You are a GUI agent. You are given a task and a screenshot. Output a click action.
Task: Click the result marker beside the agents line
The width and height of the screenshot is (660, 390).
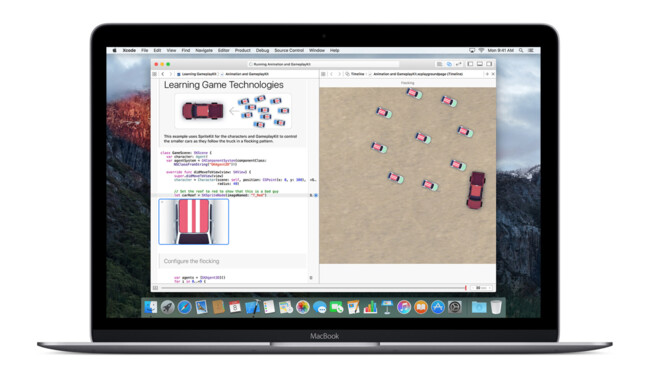pos(311,278)
